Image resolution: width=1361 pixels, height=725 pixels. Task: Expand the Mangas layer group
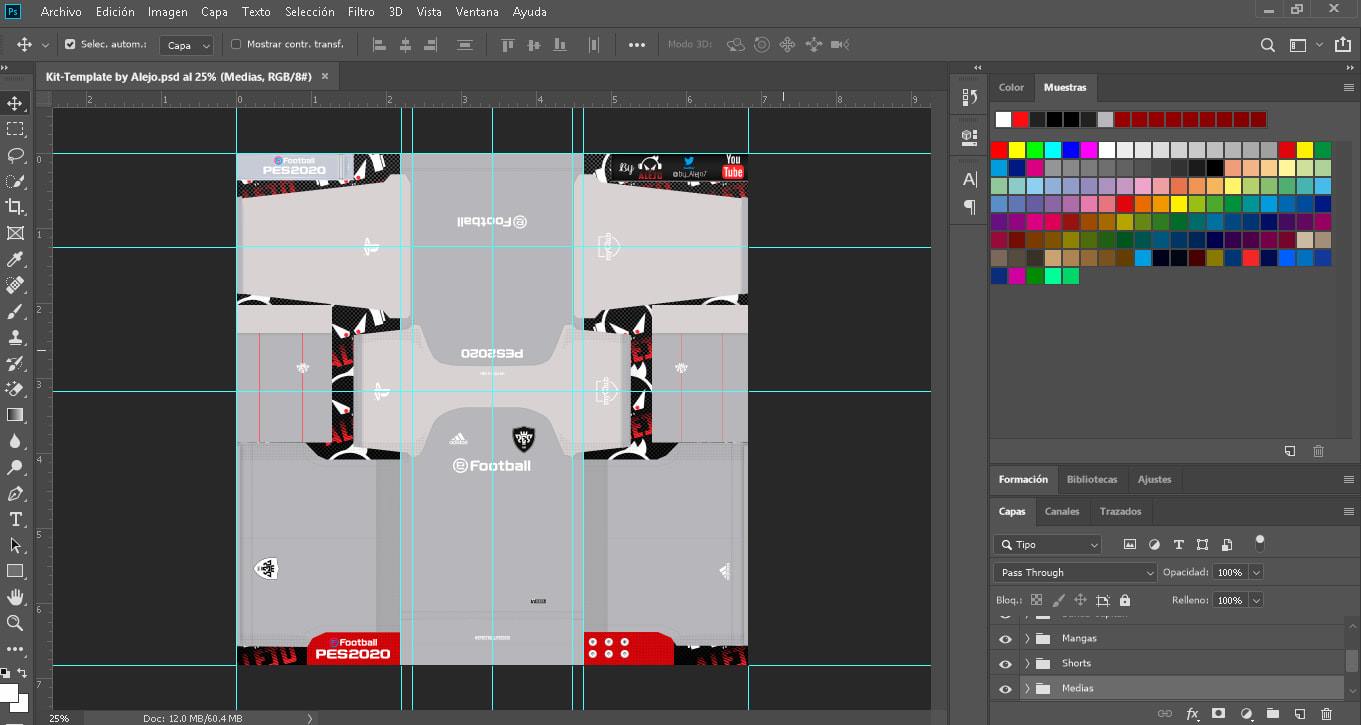pyautogui.click(x=1027, y=638)
